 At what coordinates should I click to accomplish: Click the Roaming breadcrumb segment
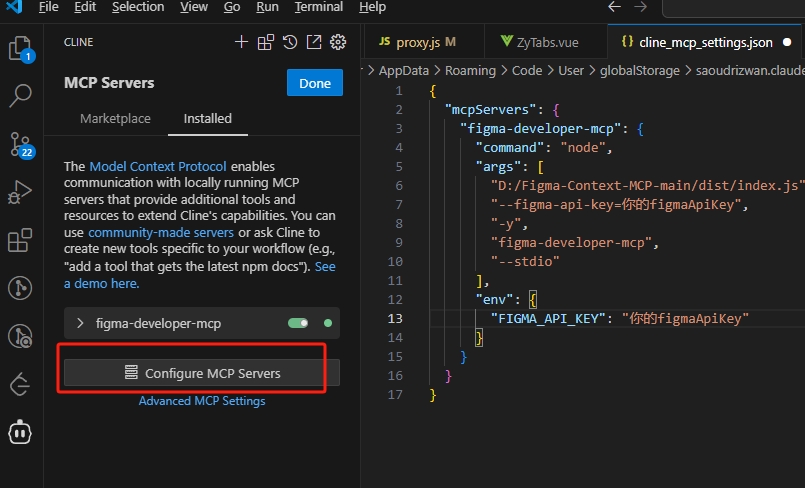(x=470, y=70)
